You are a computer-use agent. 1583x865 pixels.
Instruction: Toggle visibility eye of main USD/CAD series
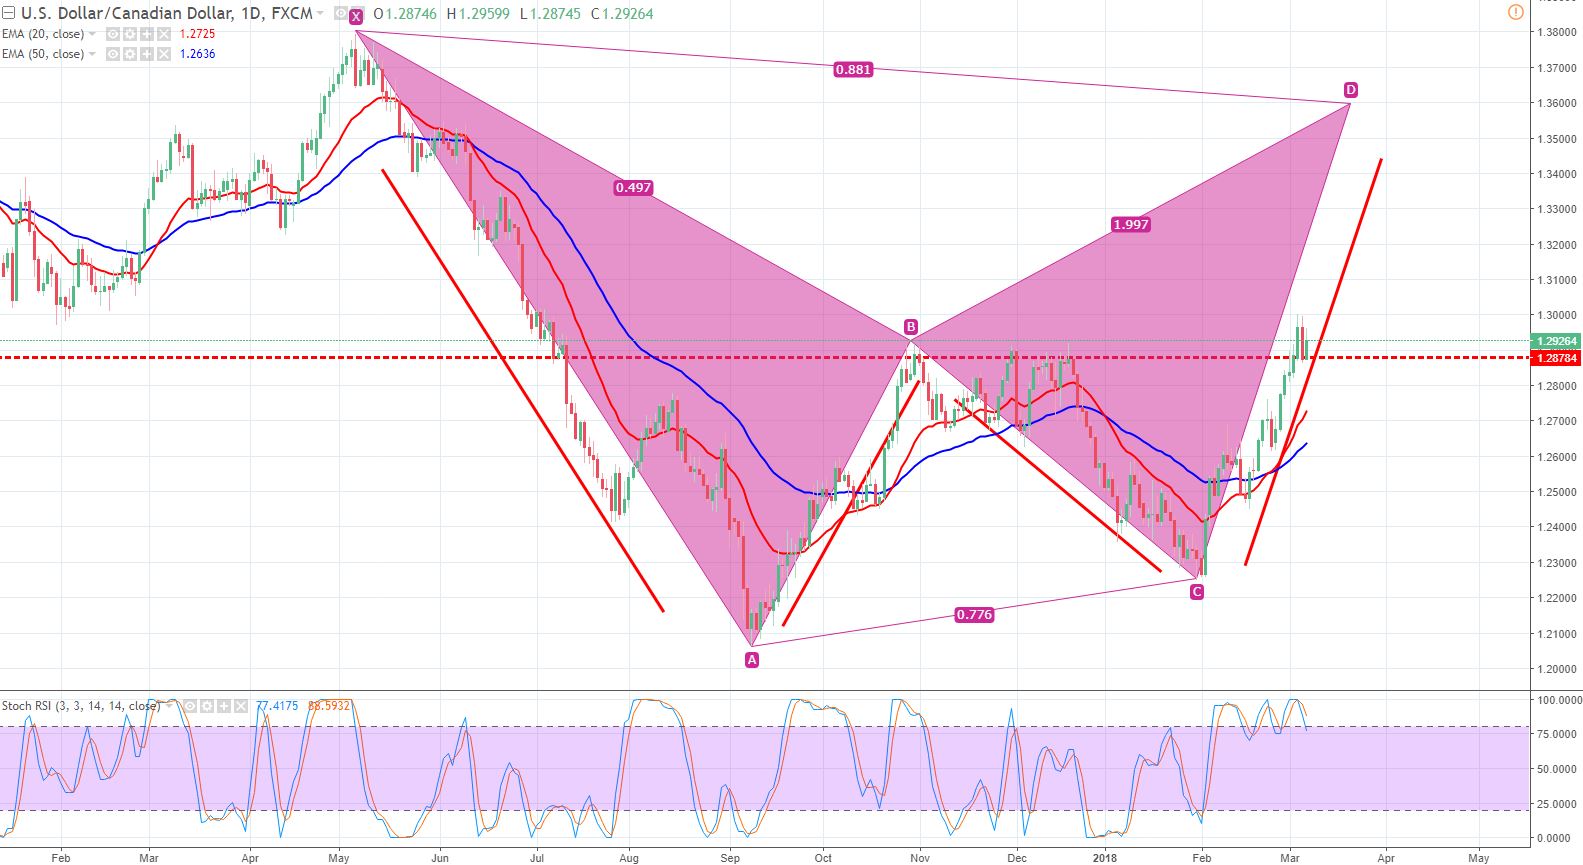tap(341, 13)
